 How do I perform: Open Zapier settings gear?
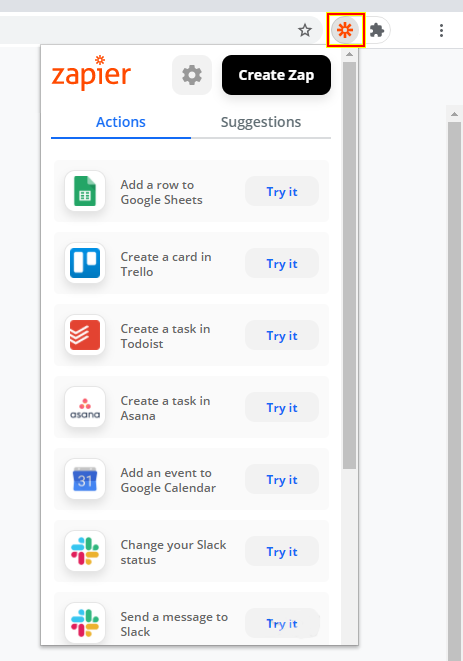click(x=192, y=75)
